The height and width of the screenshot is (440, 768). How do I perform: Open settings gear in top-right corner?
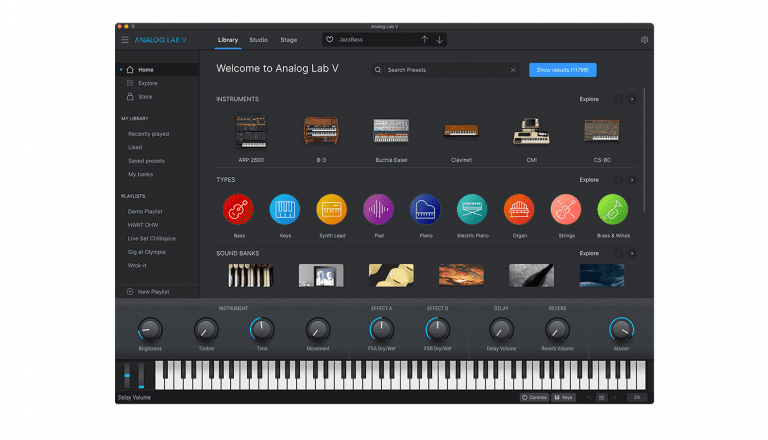click(644, 40)
